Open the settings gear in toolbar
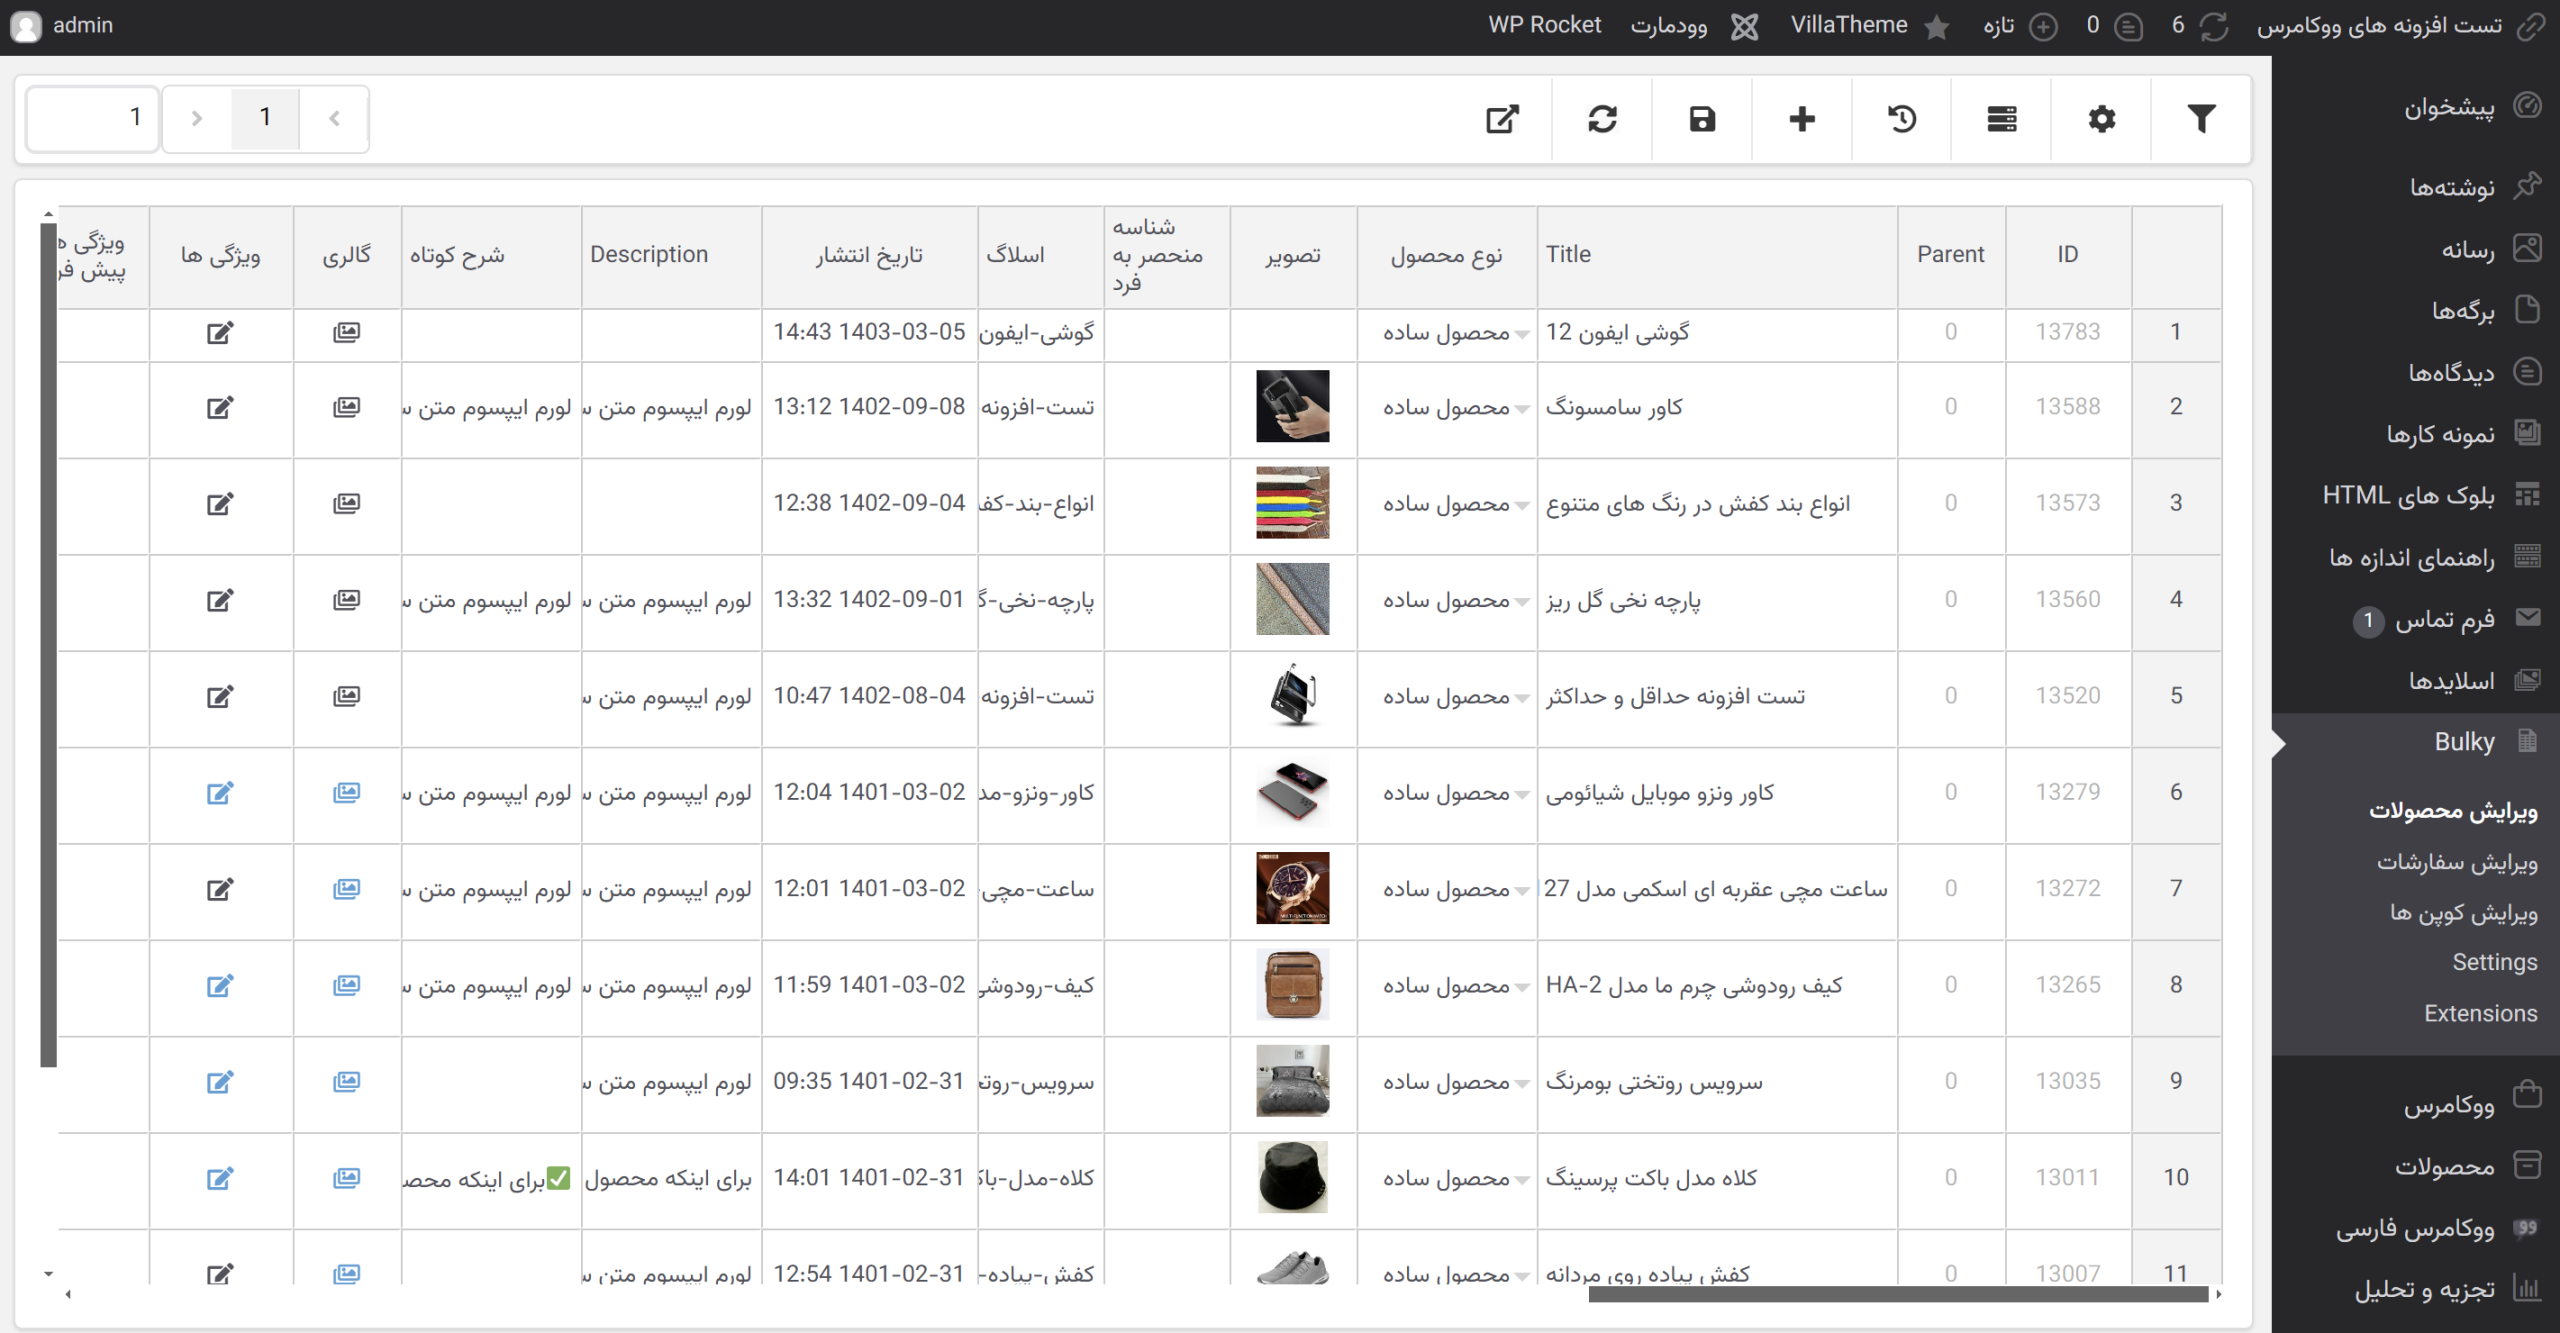This screenshot has width=2560, height=1333. pyautogui.click(x=2101, y=119)
